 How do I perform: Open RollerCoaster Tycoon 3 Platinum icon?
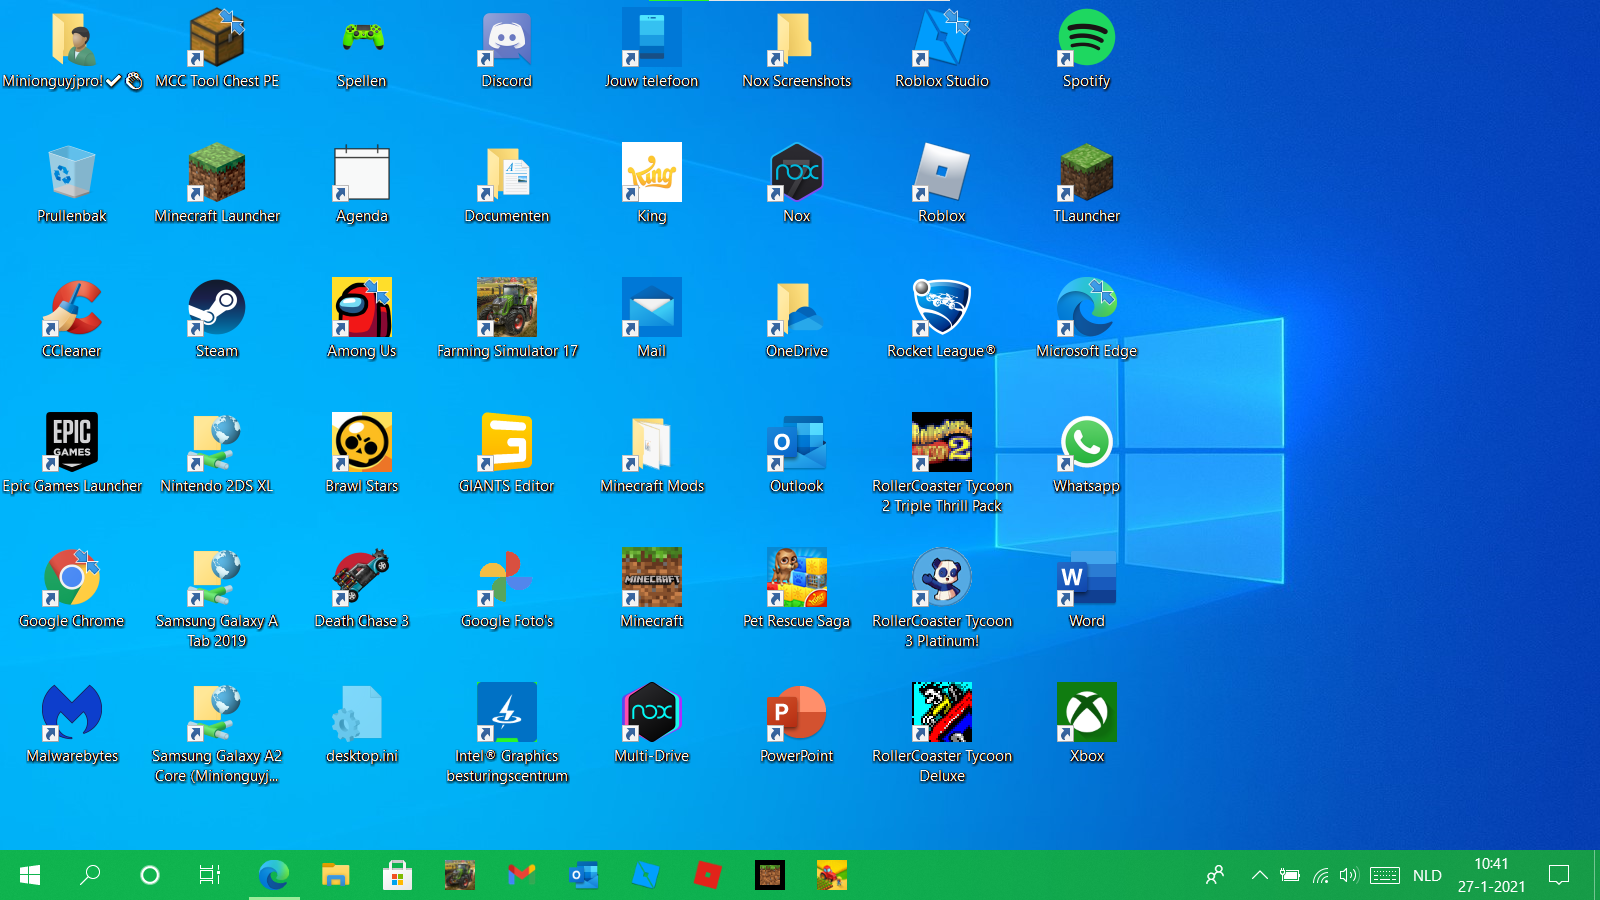942,598
